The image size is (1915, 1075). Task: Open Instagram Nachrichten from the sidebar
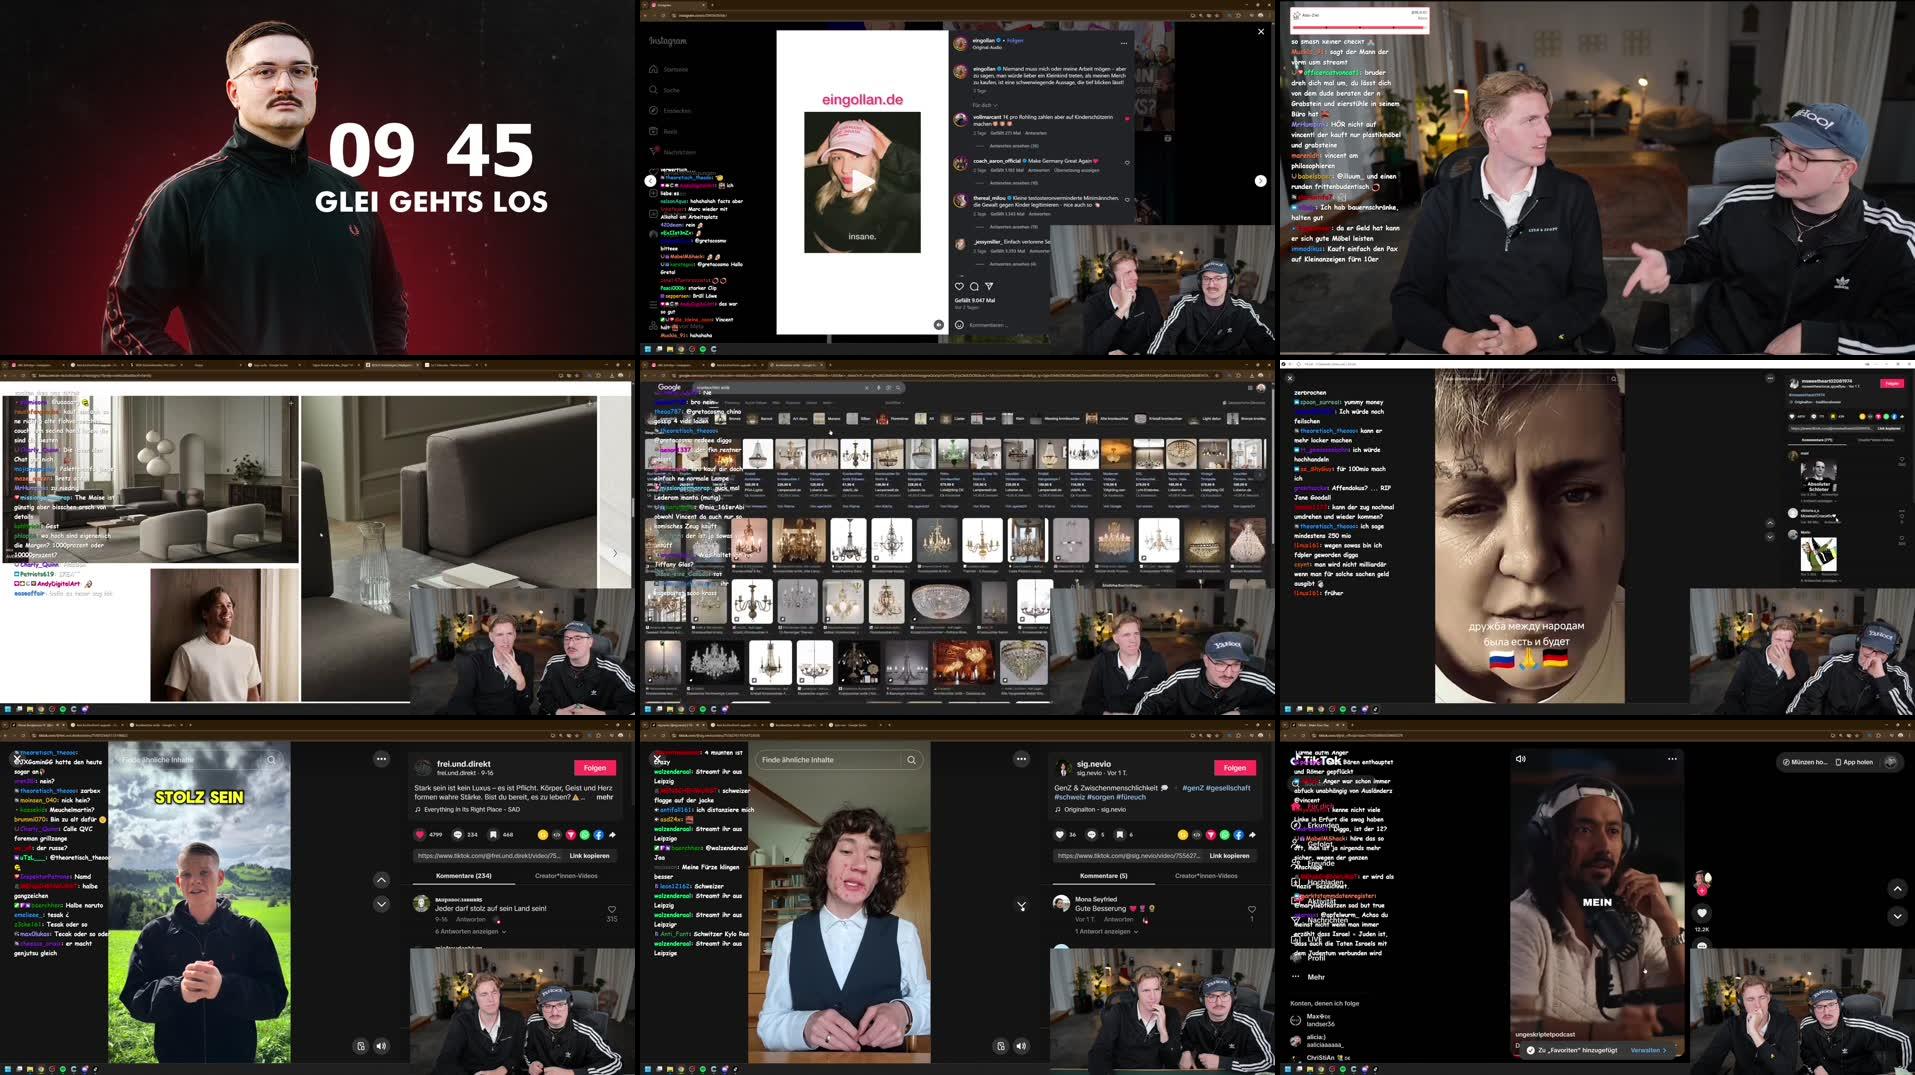click(x=653, y=152)
